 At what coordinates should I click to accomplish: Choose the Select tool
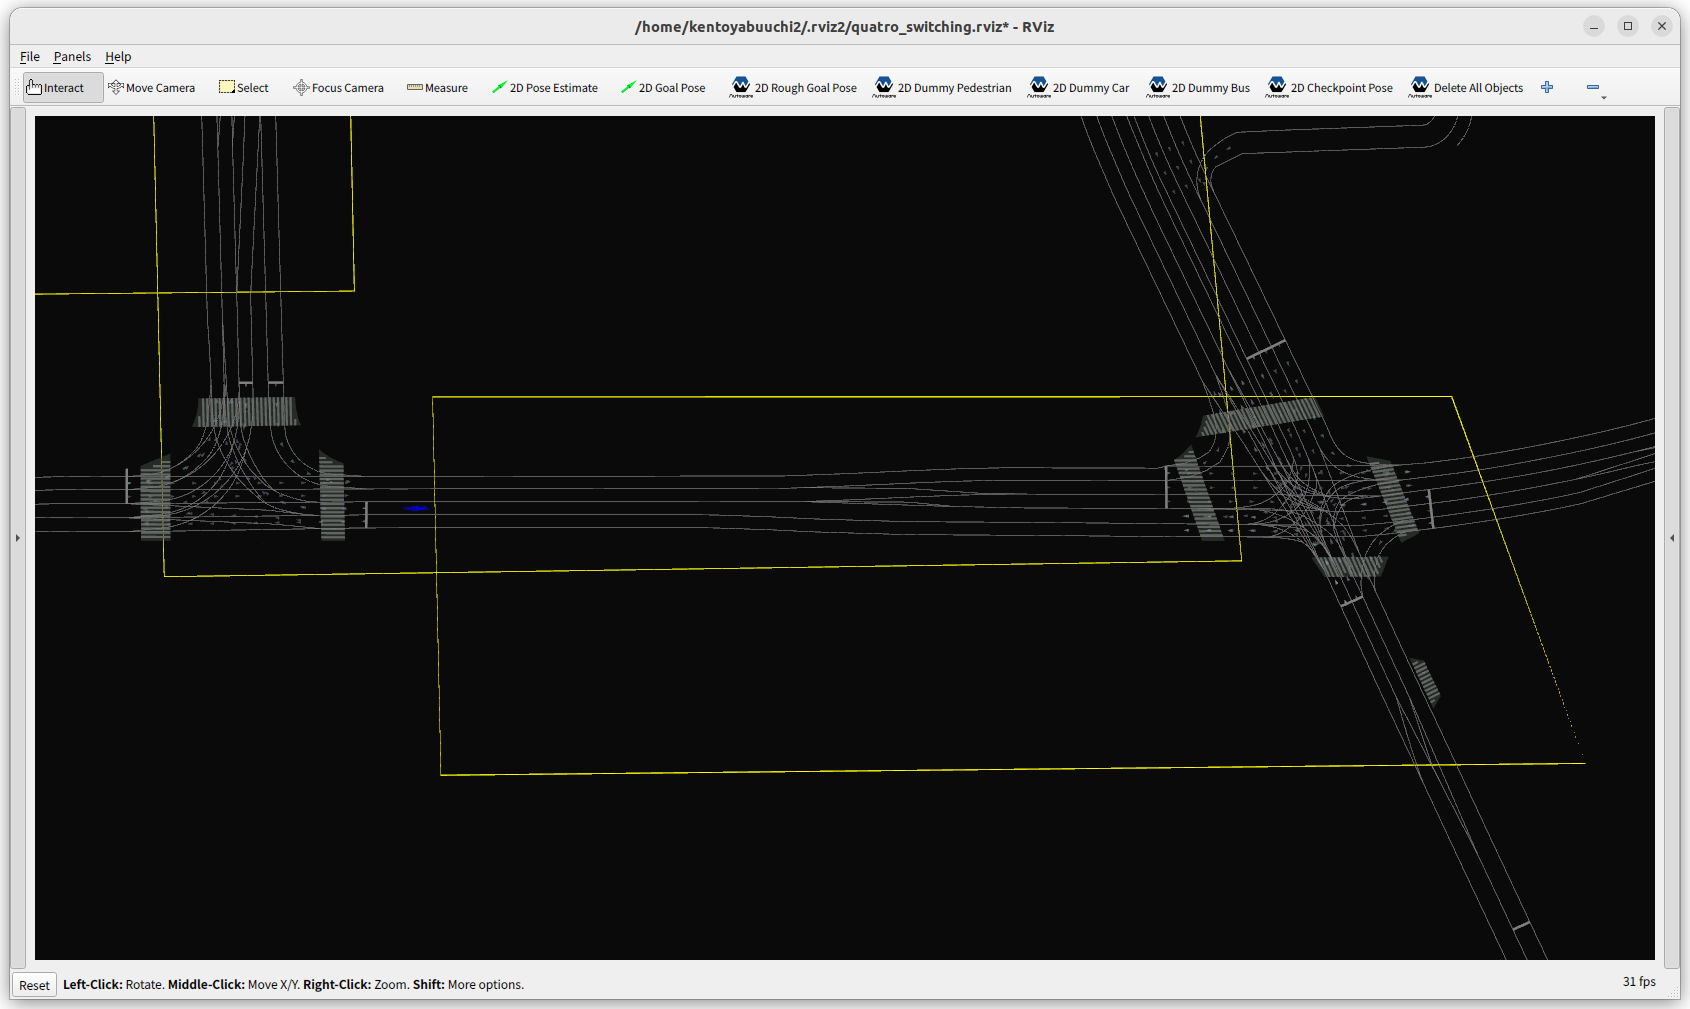point(244,88)
